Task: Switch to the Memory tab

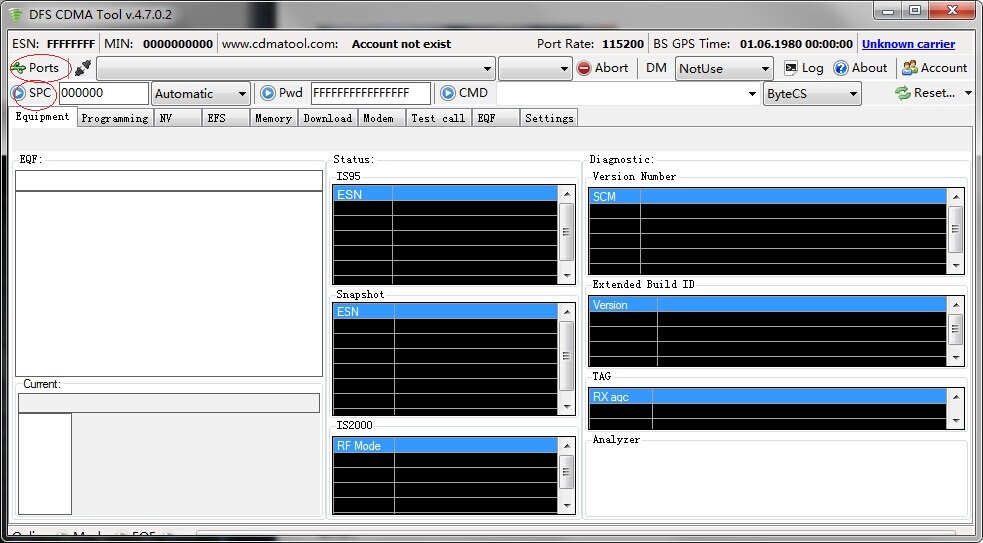Action: [x=273, y=118]
